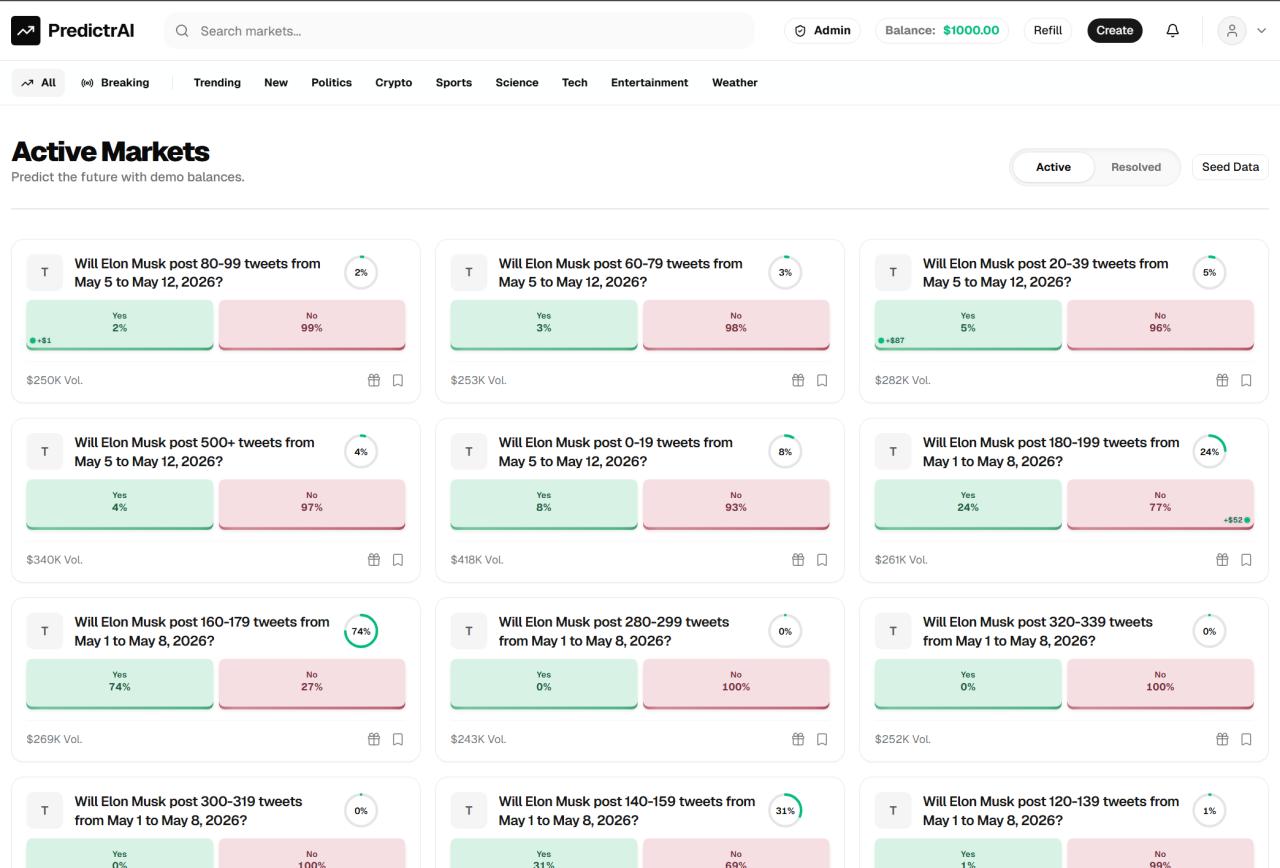Click T thumbnail on 320-339 tweets market
Viewport: 1280px width, 868px height.
(893, 631)
